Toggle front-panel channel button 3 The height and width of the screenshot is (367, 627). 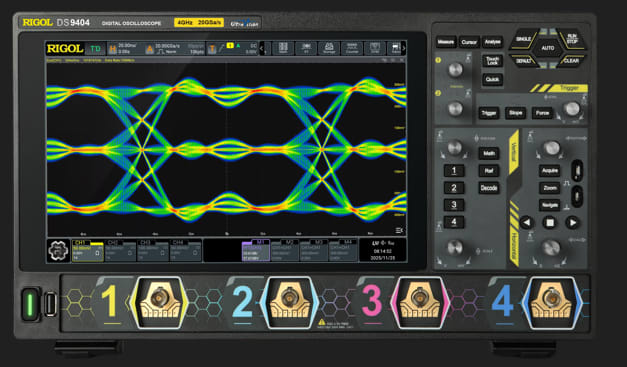(x=454, y=205)
